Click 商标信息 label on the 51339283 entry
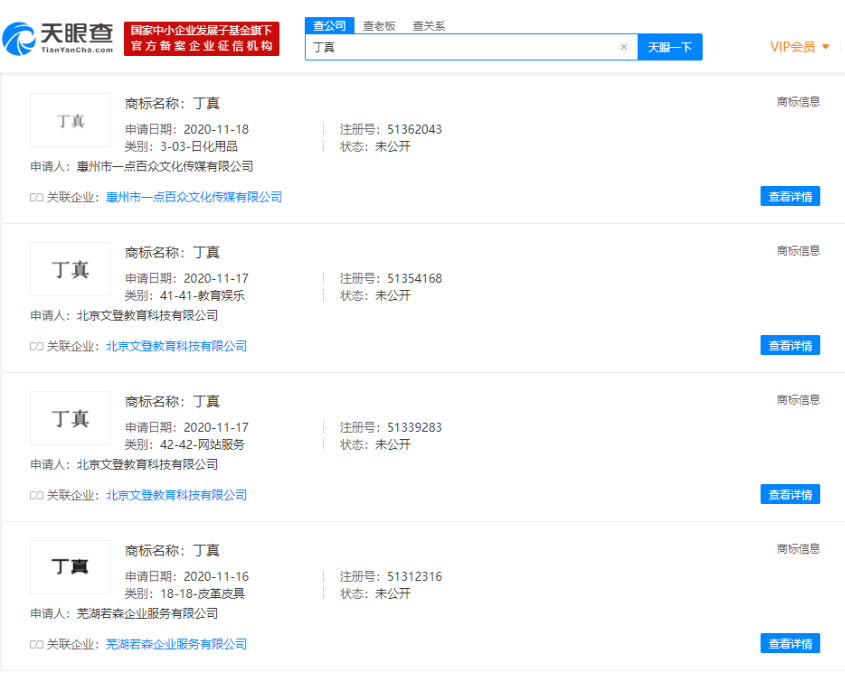The image size is (845, 676). (798, 400)
